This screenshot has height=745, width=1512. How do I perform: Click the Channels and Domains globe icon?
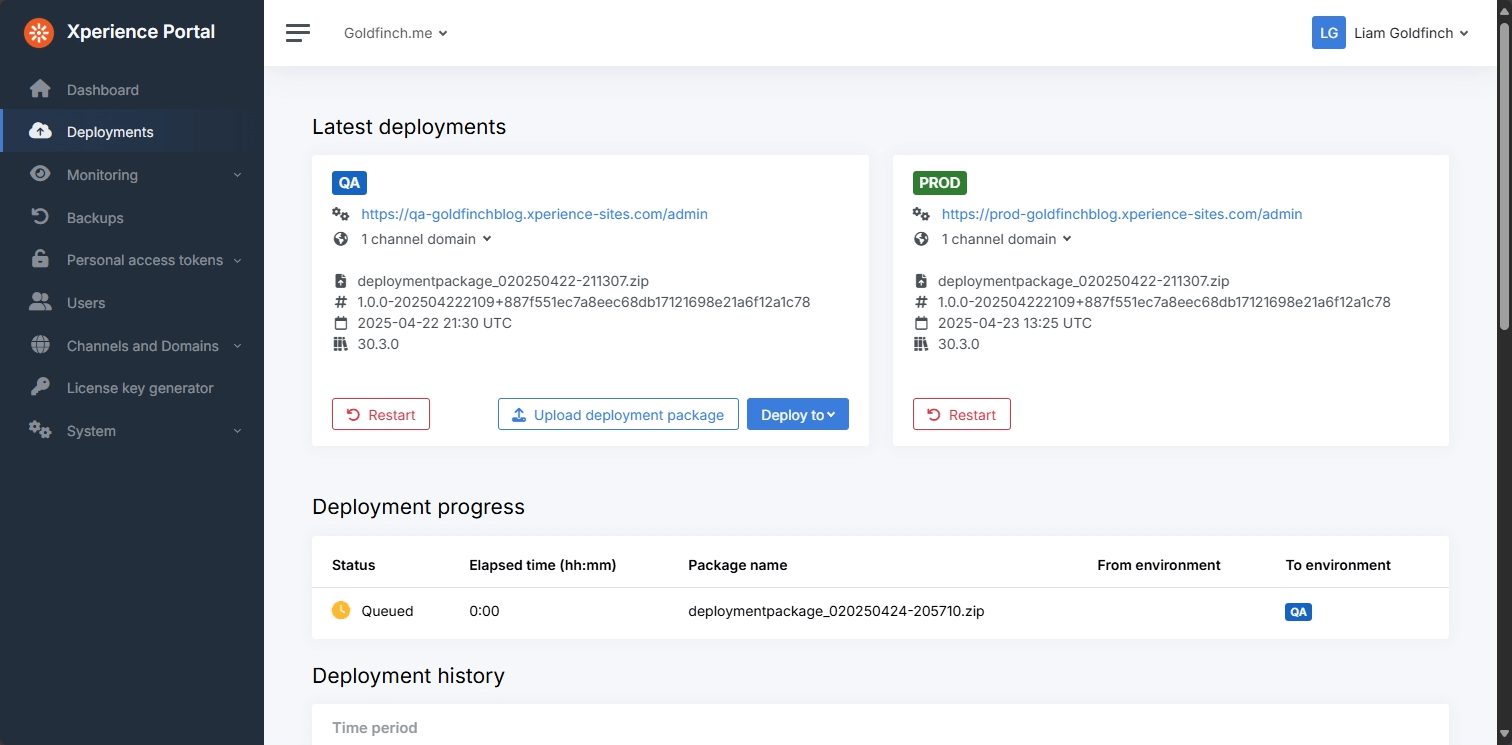40,345
